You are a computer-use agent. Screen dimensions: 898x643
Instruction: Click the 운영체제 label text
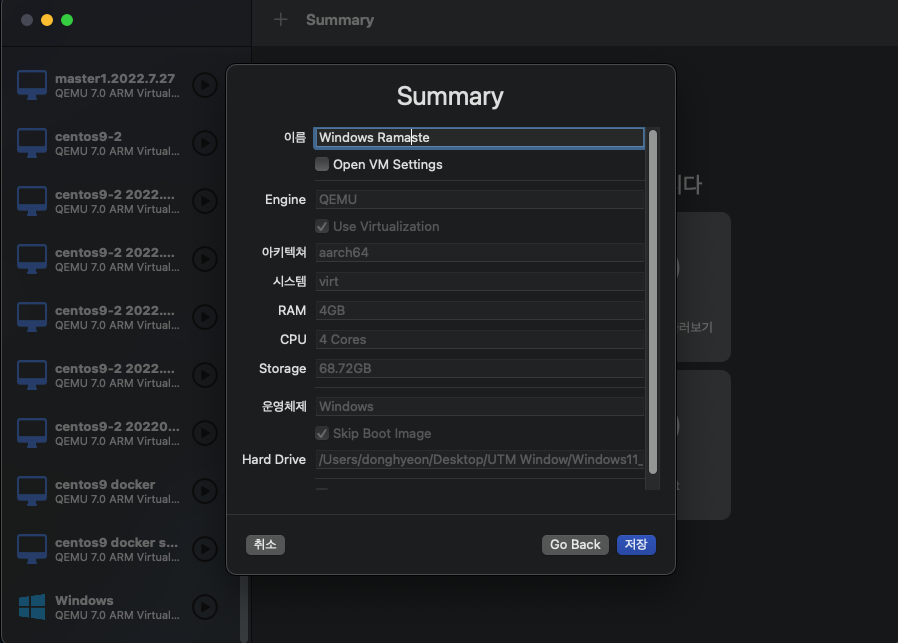284,407
